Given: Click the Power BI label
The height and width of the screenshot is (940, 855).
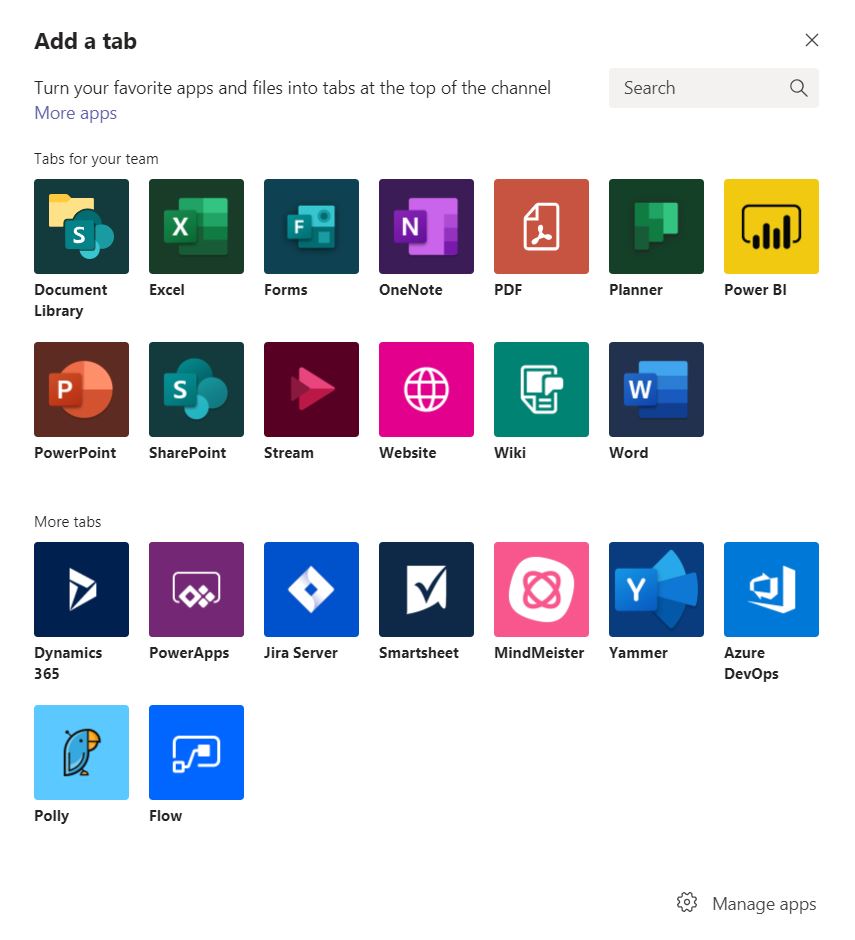Looking at the screenshot, I should pos(755,290).
